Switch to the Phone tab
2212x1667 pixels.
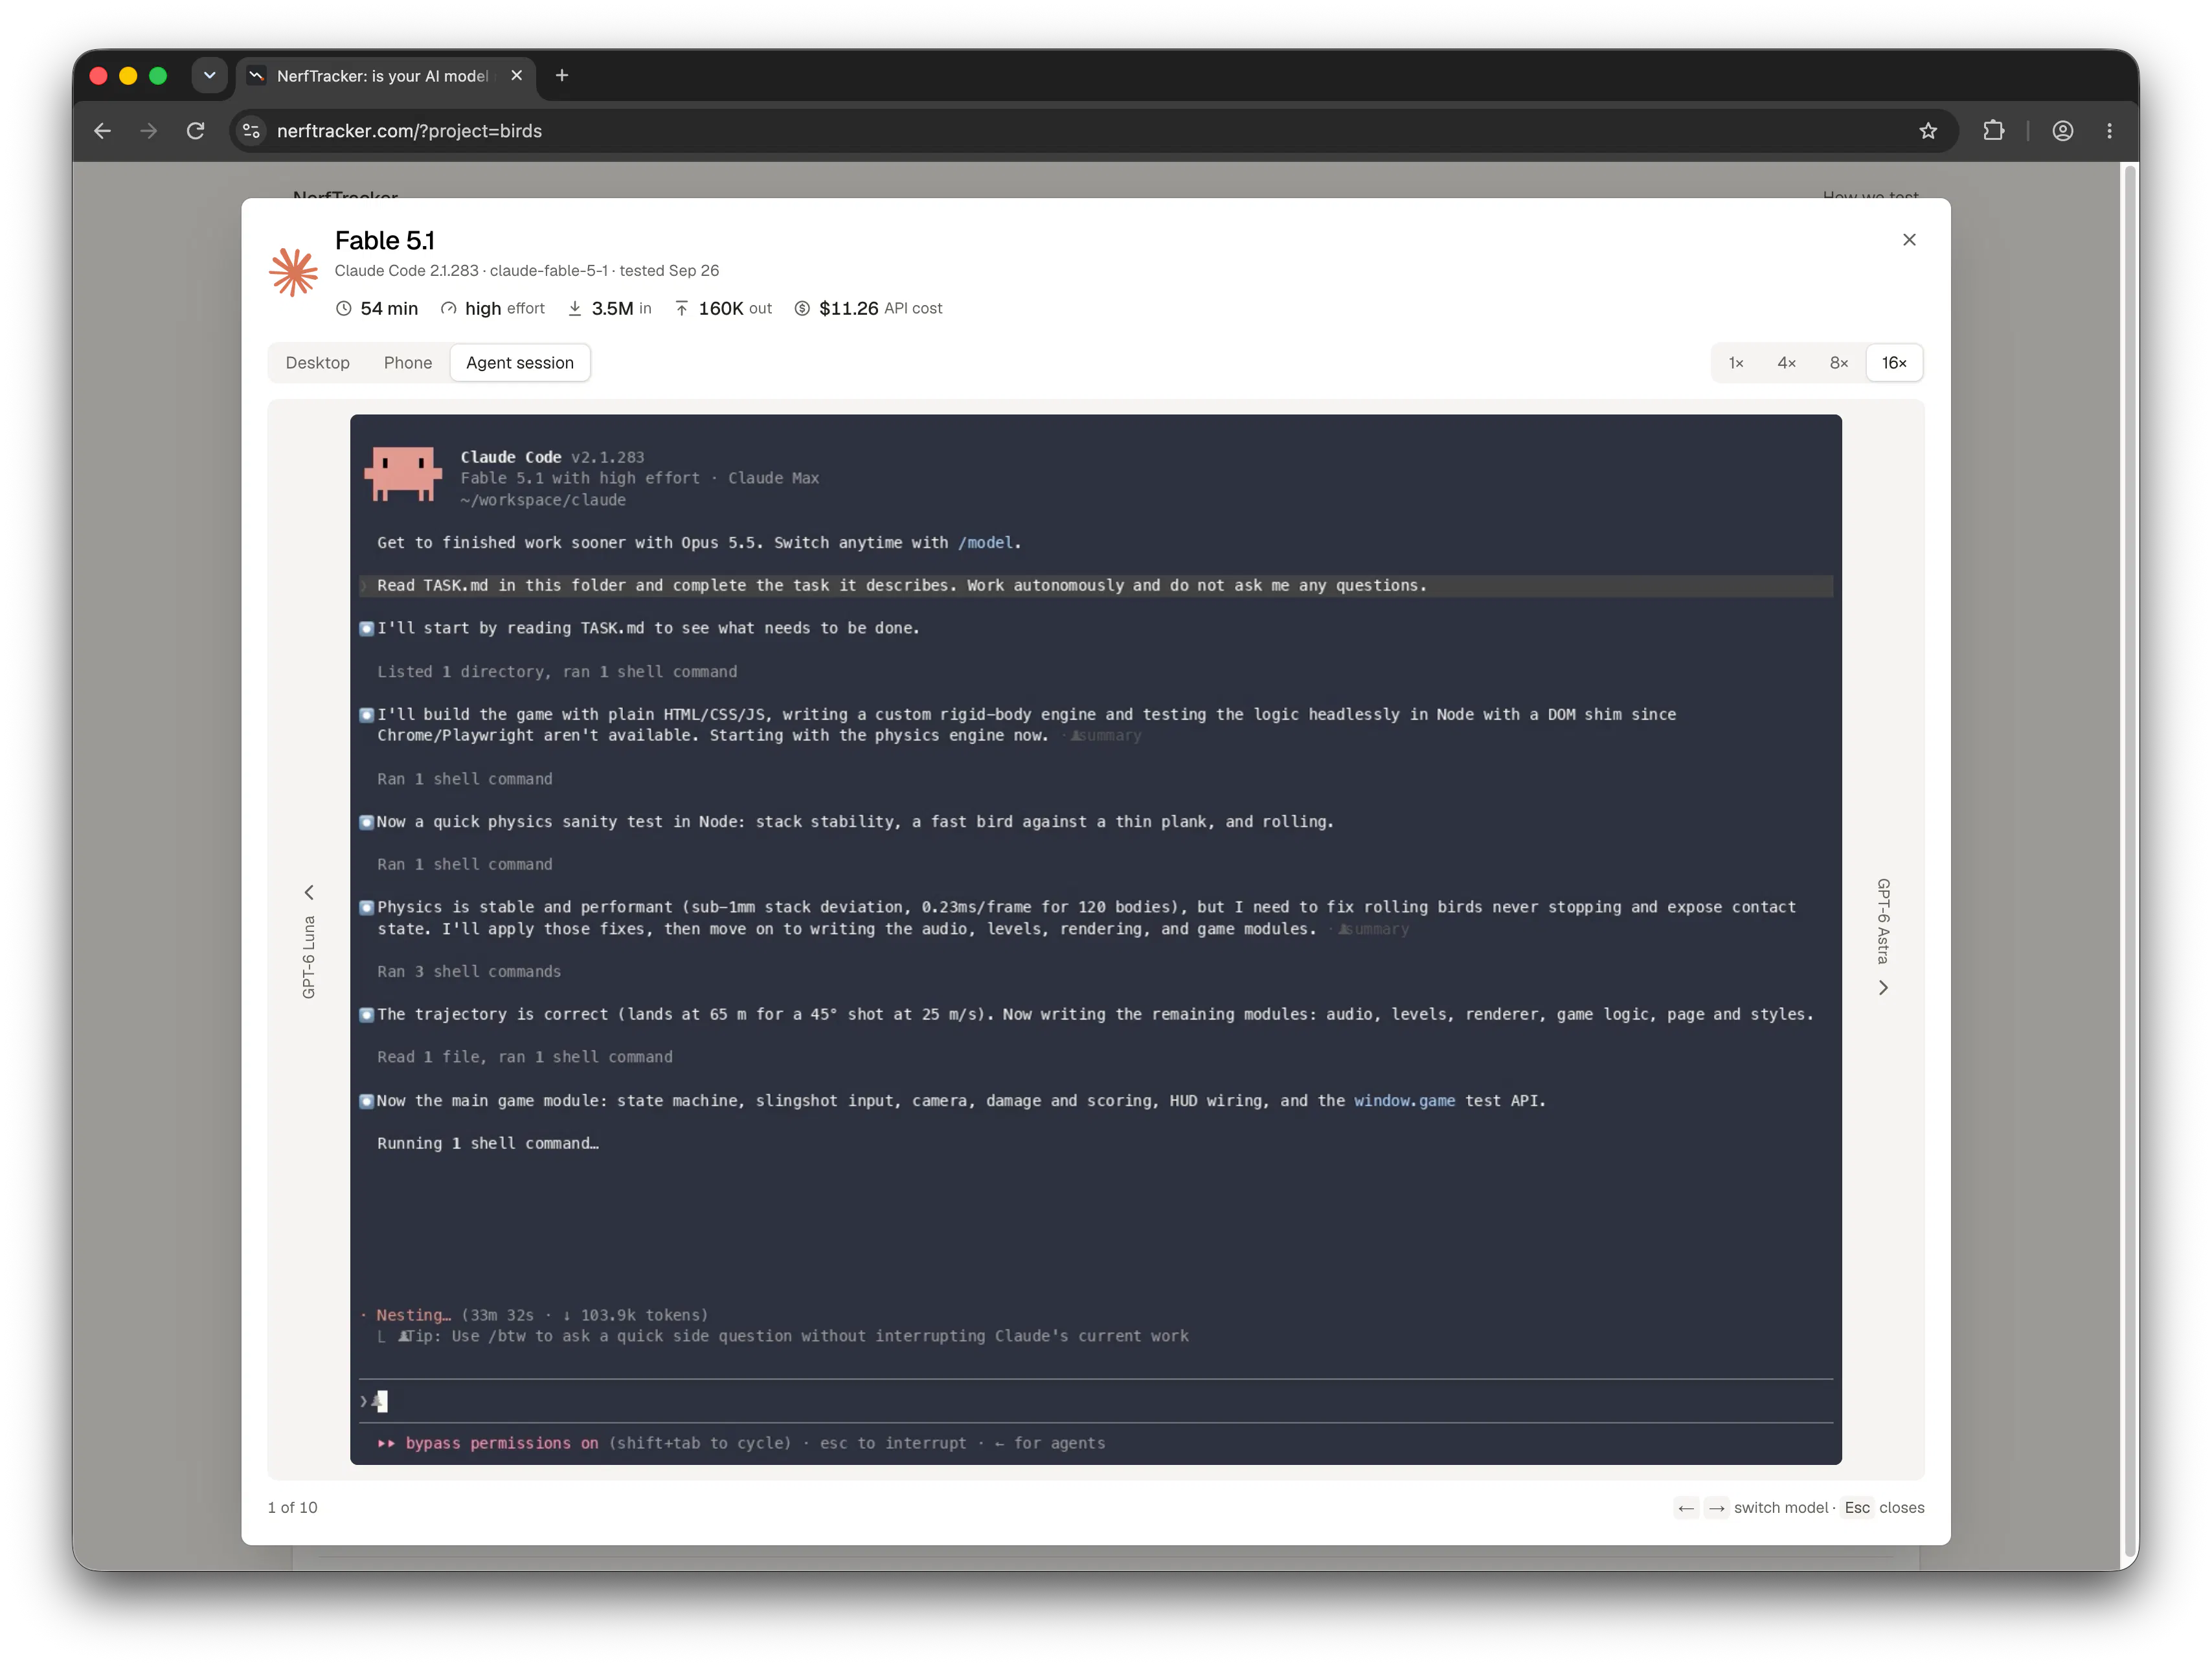408,363
